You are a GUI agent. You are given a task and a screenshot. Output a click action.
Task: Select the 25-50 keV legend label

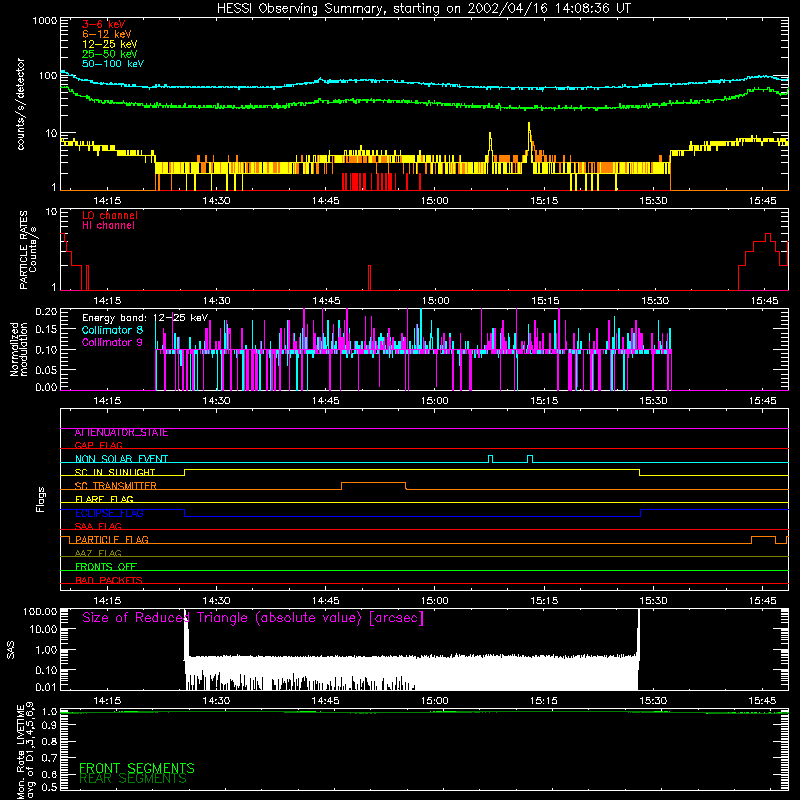[110, 54]
